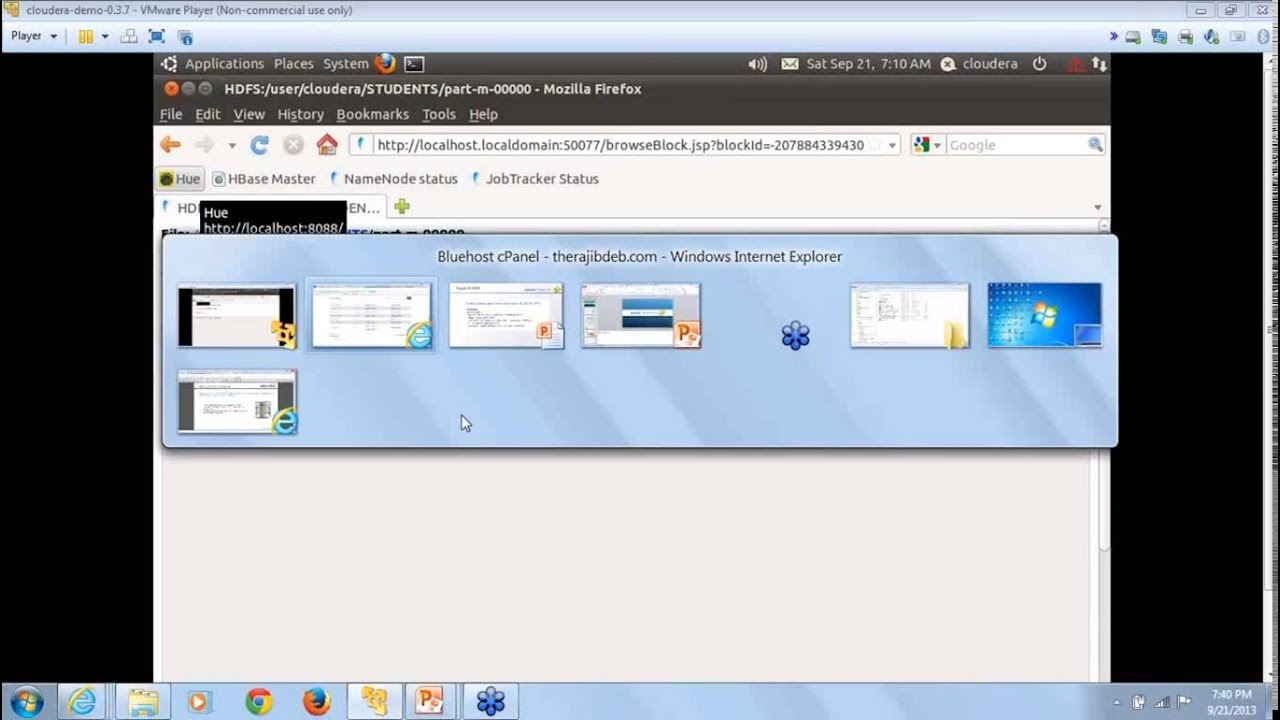Expand the dropdown arrow beside the pause icon
This screenshot has width=1280, height=720.
point(104,36)
